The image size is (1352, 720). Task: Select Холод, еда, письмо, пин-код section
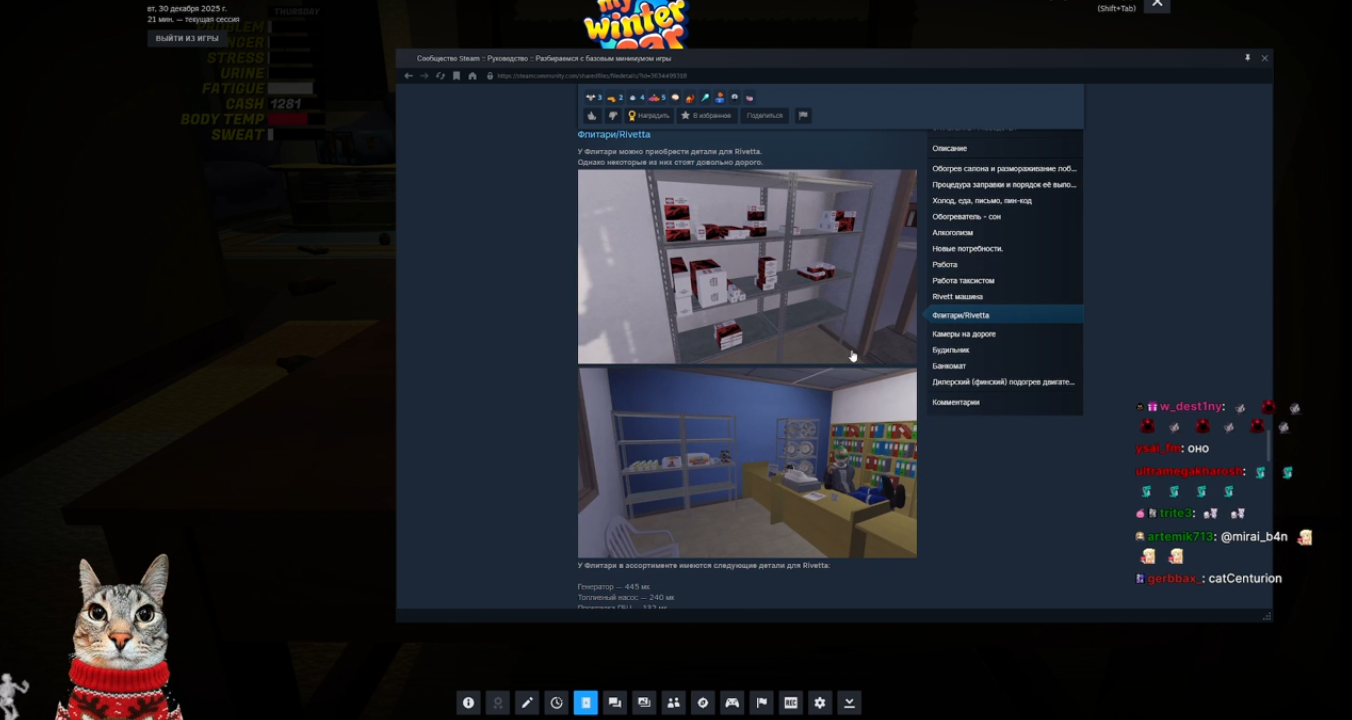982,201
